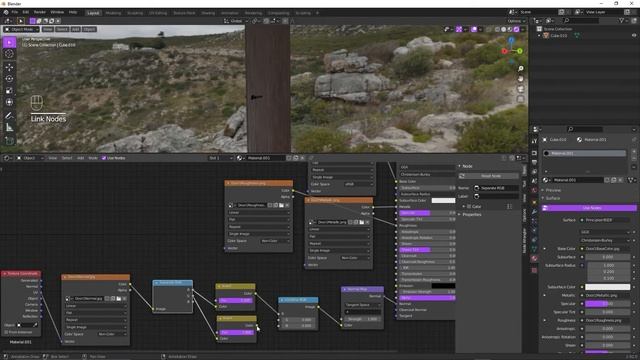The width and height of the screenshot is (640, 360).
Task: Select the Move tool in viewport toolbar
Action: tap(9, 67)
